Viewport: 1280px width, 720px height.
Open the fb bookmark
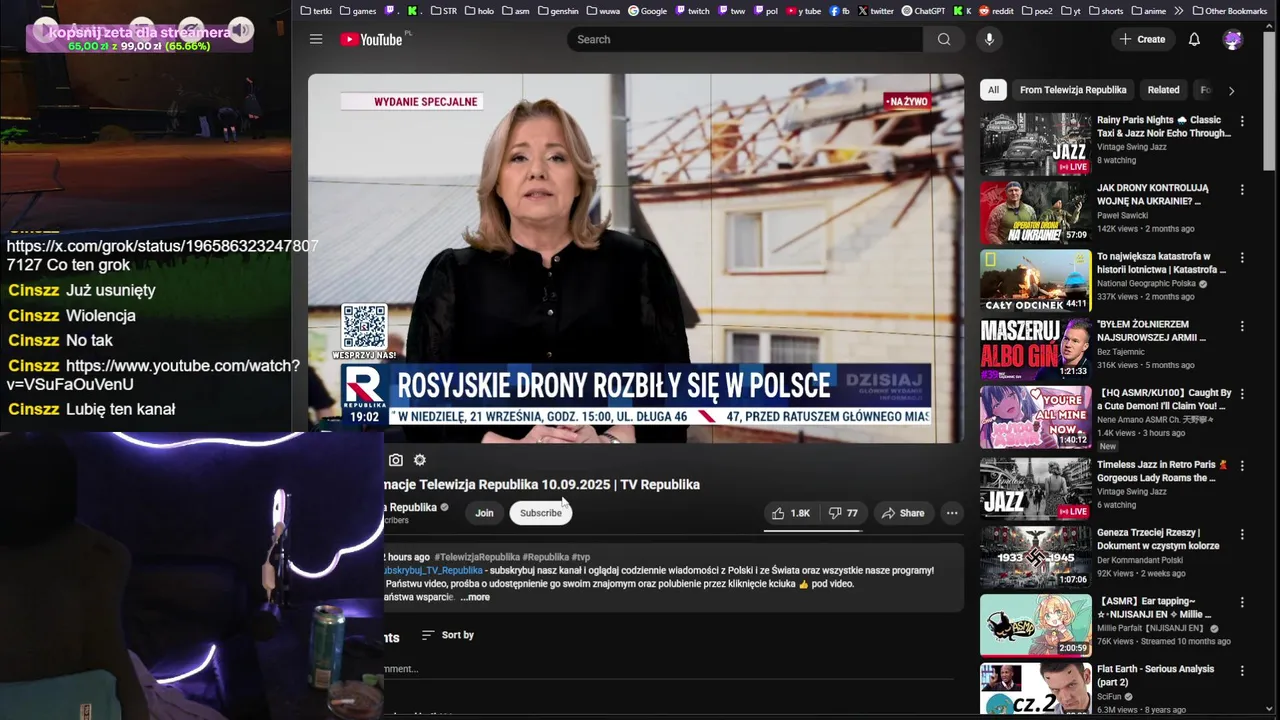point(840,11)
